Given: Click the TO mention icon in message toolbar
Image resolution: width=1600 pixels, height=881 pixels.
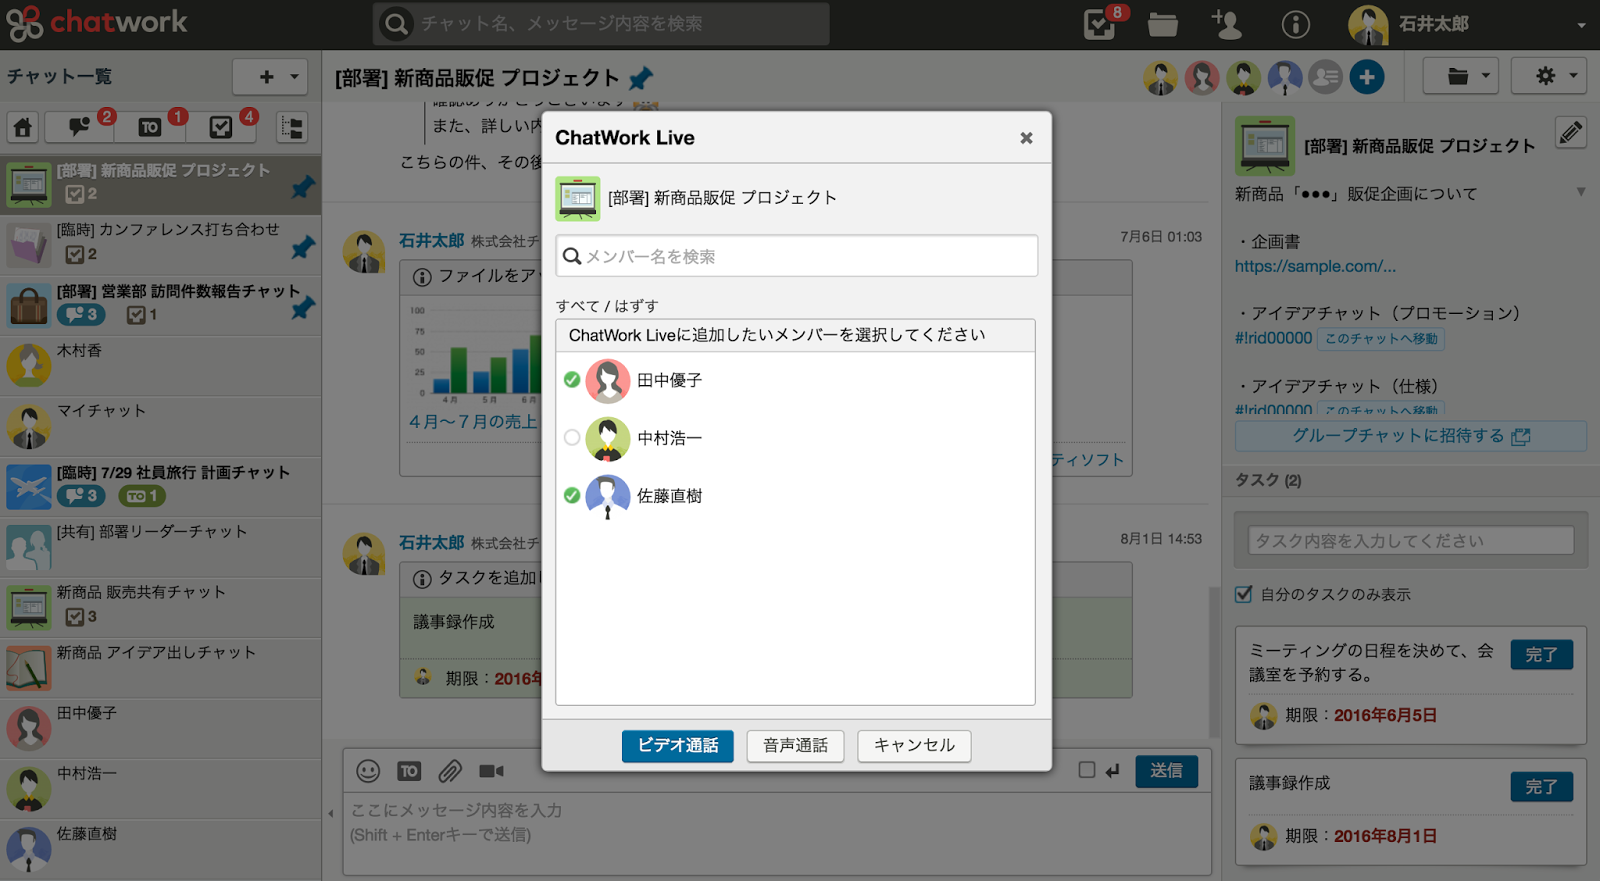Looking at the screenshot, I should tap(409, 771).
